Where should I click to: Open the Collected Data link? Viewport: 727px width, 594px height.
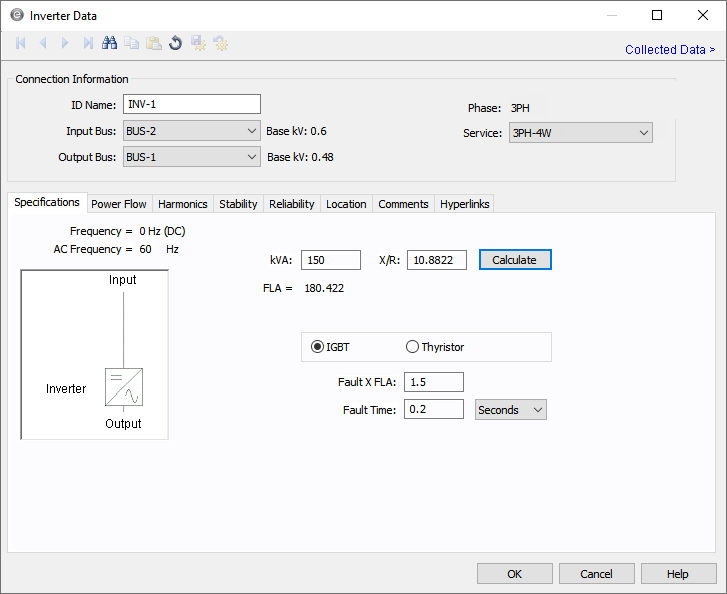click(669, 50)
